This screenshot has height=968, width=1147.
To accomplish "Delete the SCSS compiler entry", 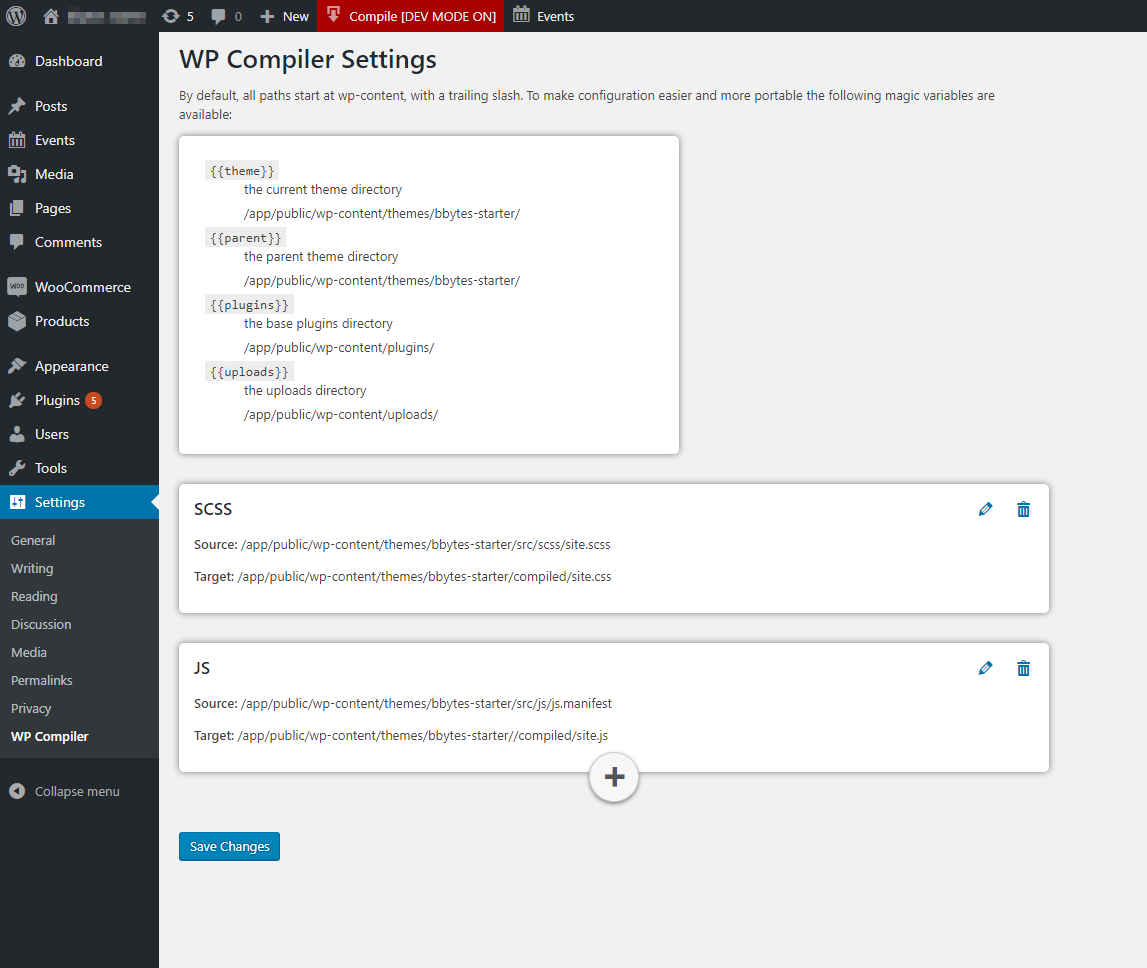I will pyautogui.click(x=1023, y=509).
